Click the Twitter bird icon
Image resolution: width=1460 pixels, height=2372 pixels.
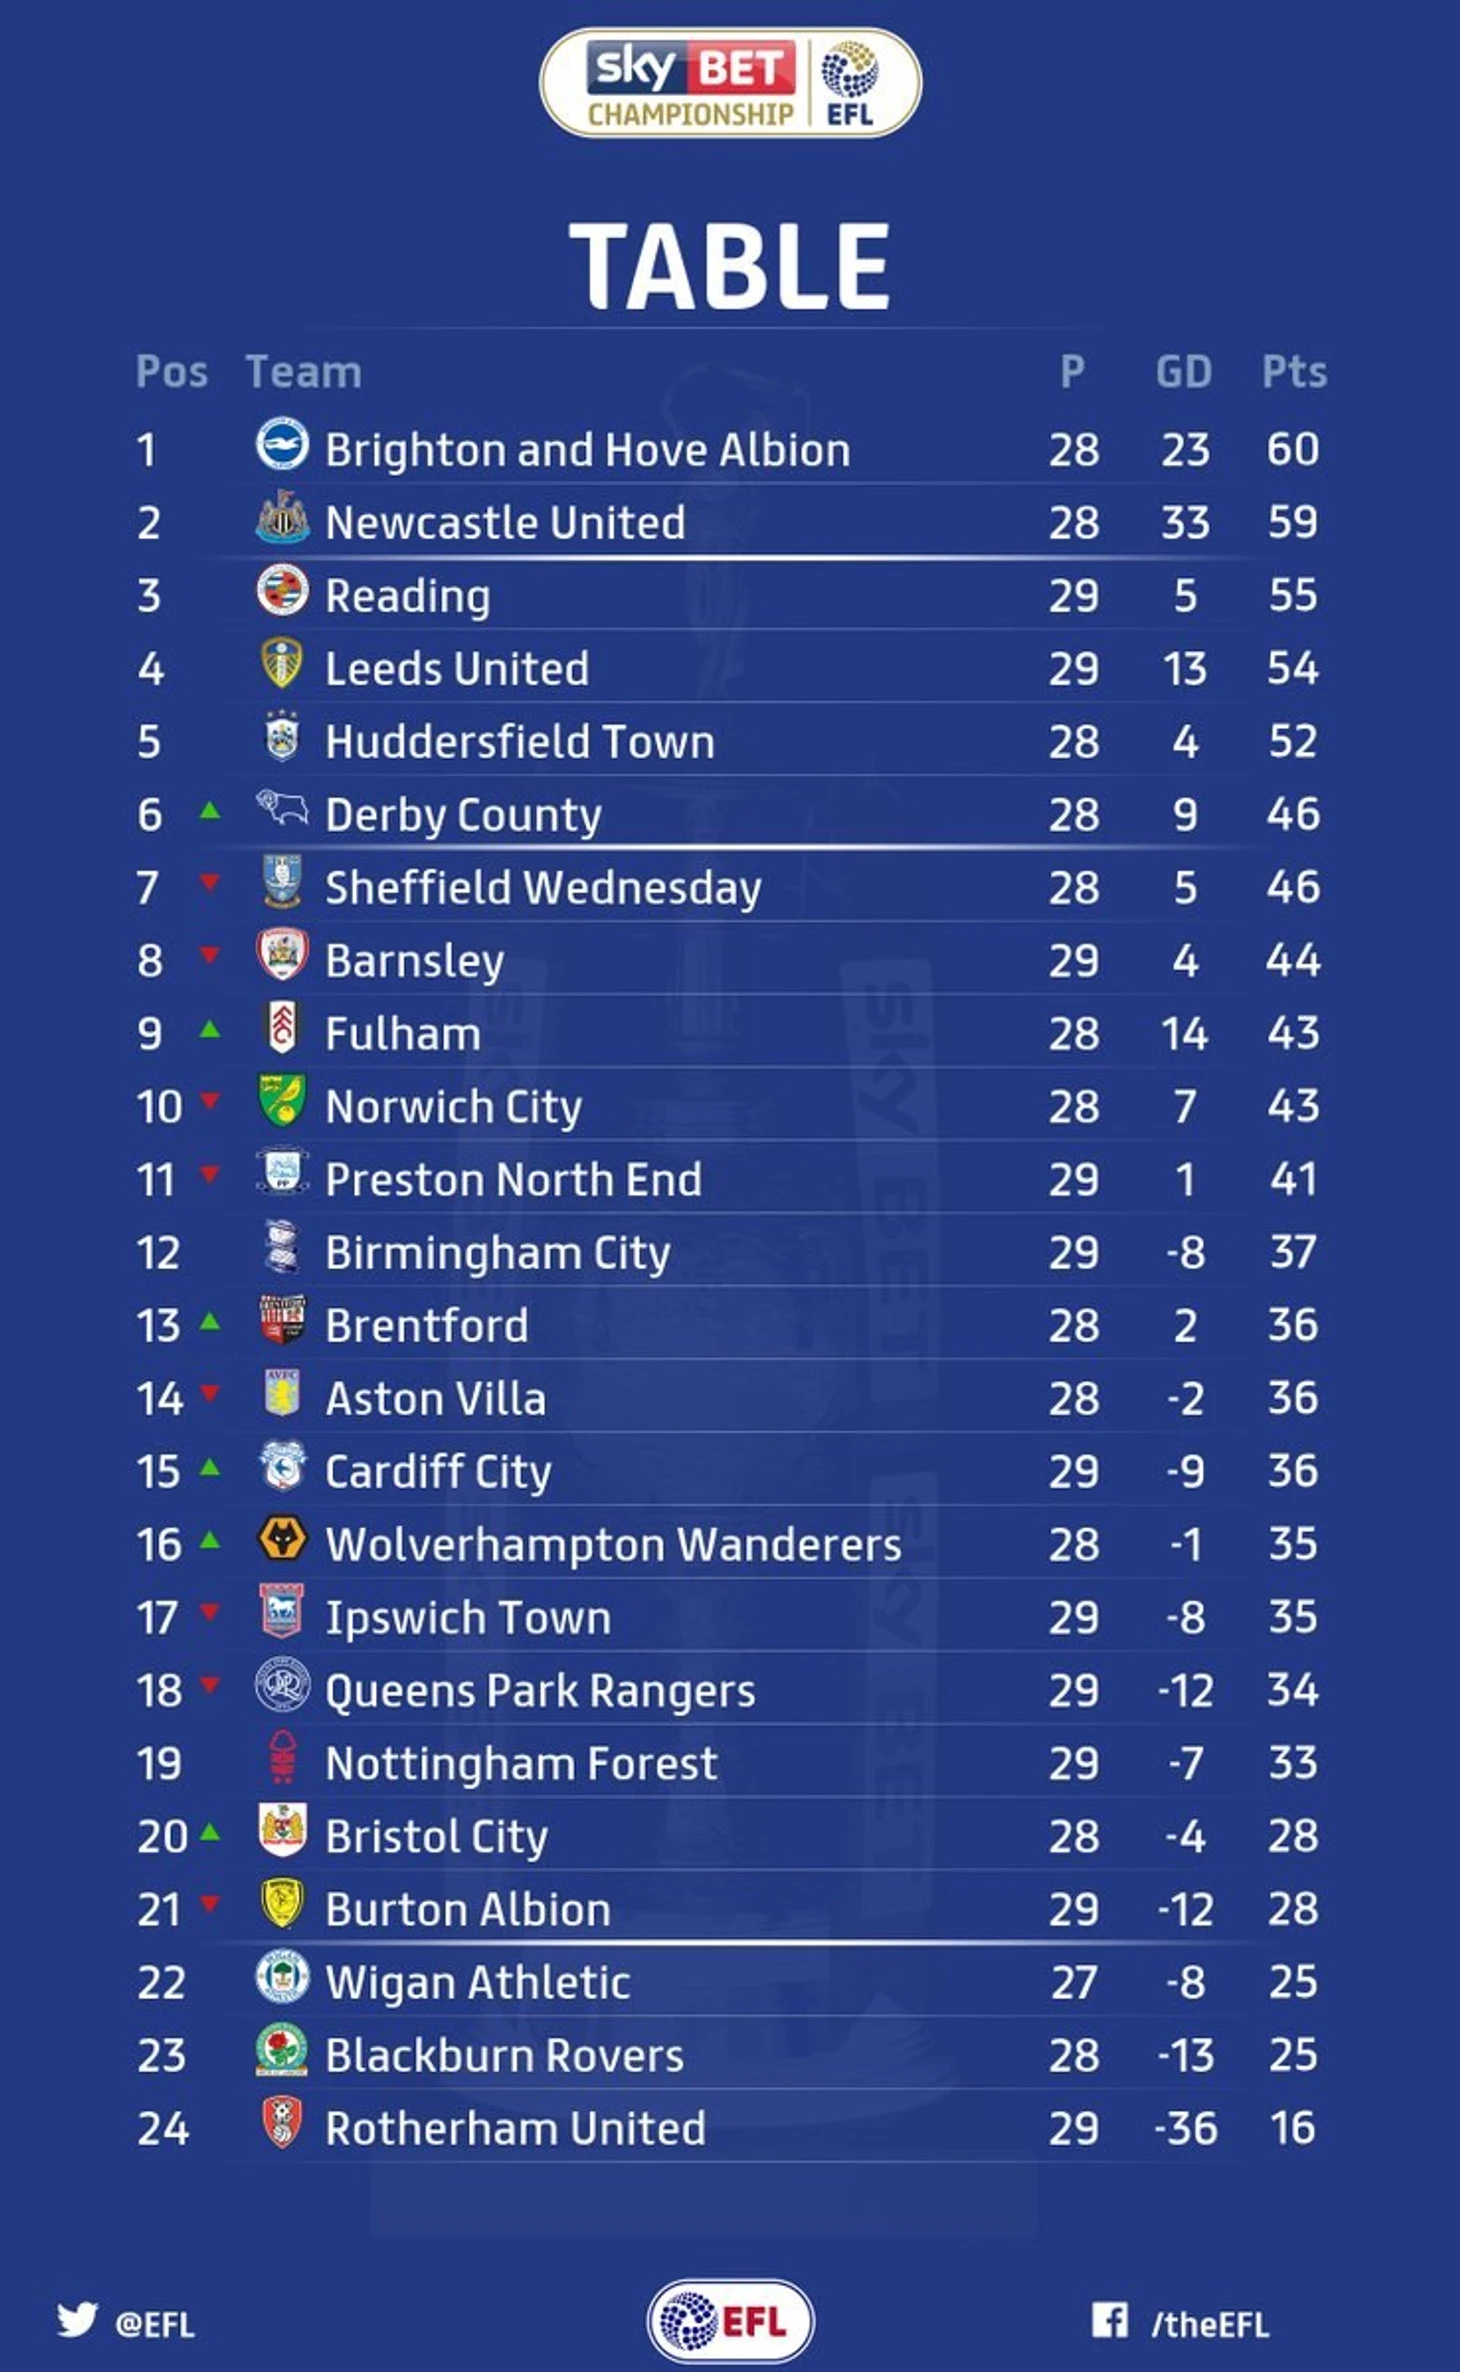[77, 2319]
